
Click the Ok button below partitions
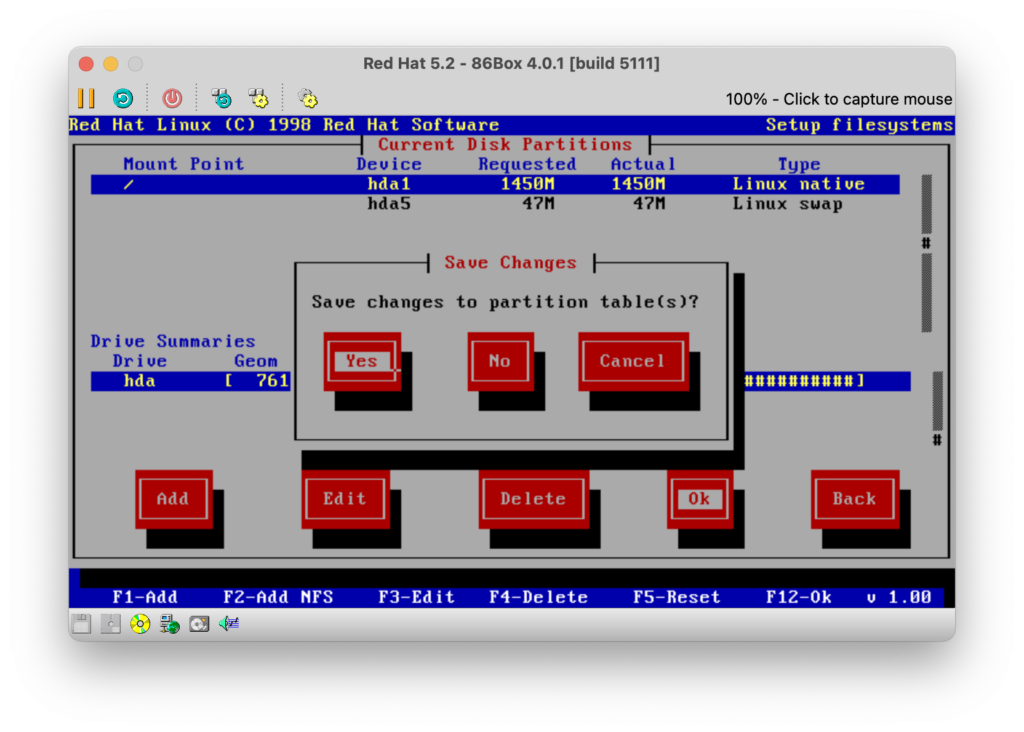coord(699,499)
